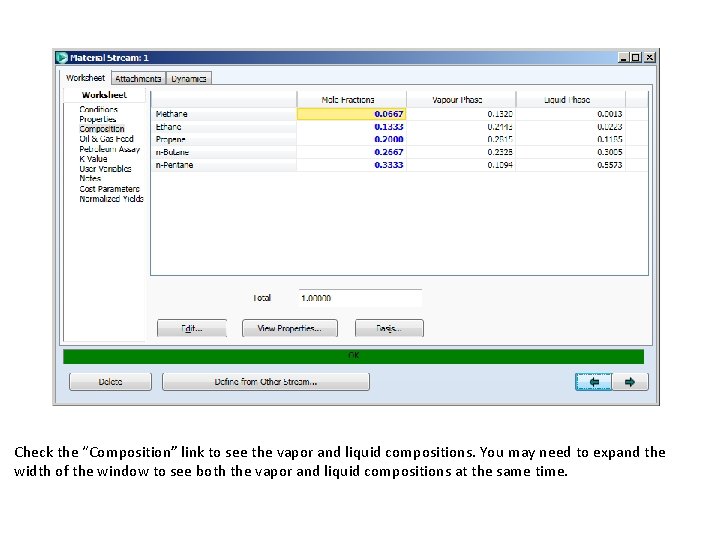
Task: Select Conditions in the worksheet list
Action: 98,109
